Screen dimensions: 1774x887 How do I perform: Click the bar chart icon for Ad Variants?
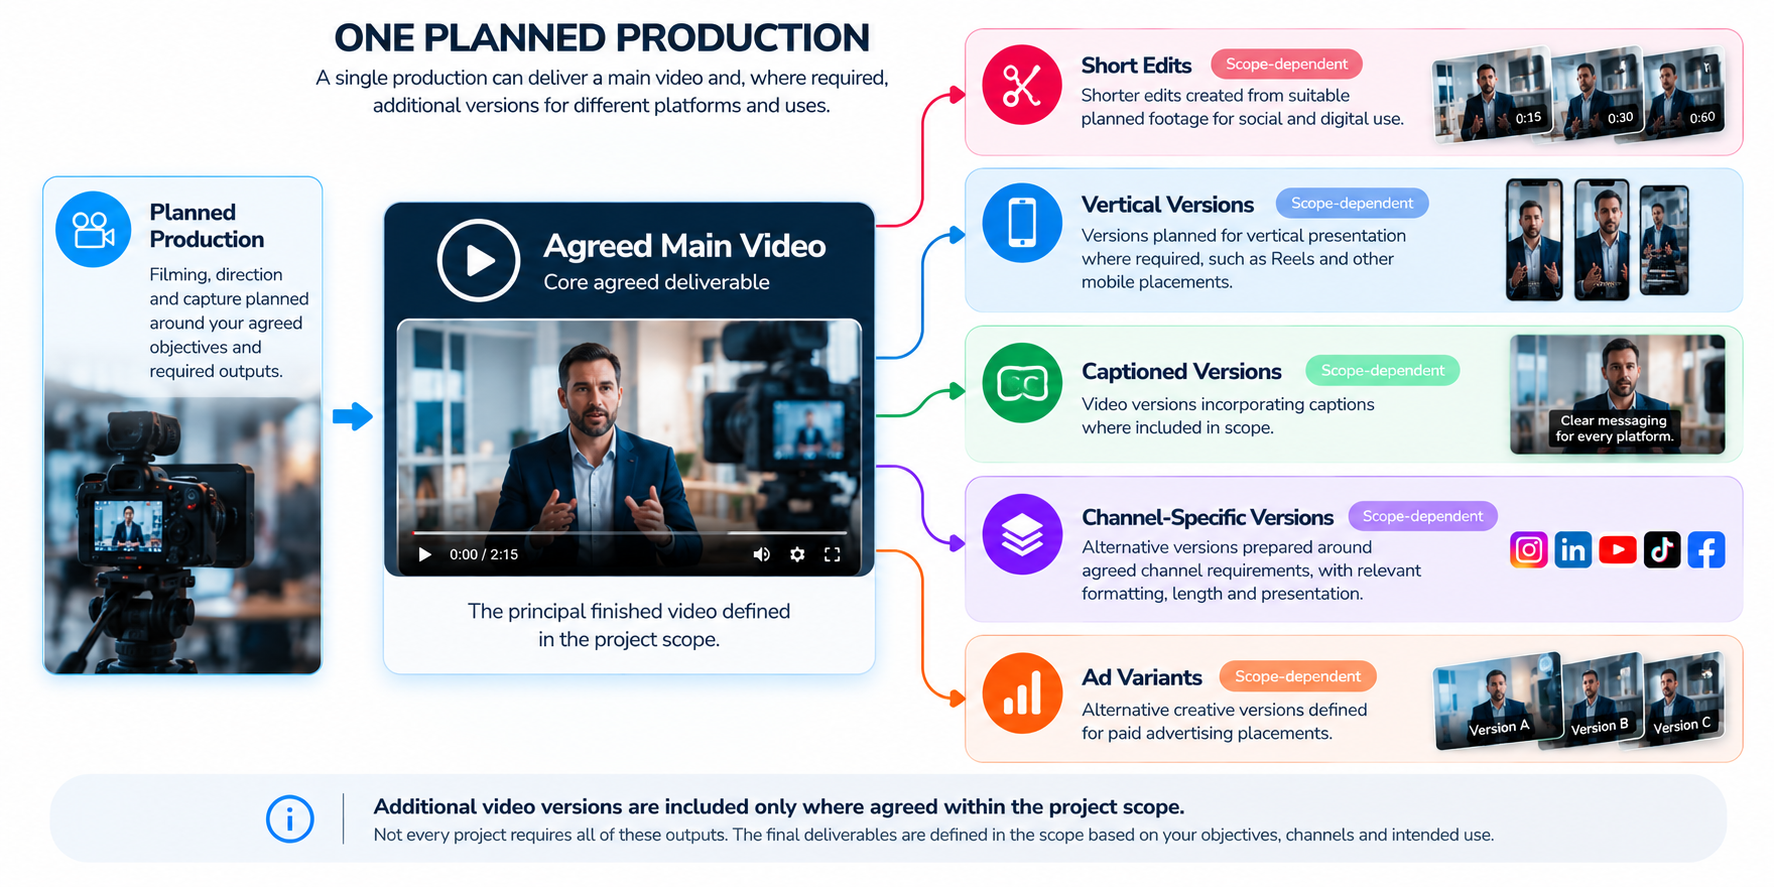click(x=1021, y=693)
